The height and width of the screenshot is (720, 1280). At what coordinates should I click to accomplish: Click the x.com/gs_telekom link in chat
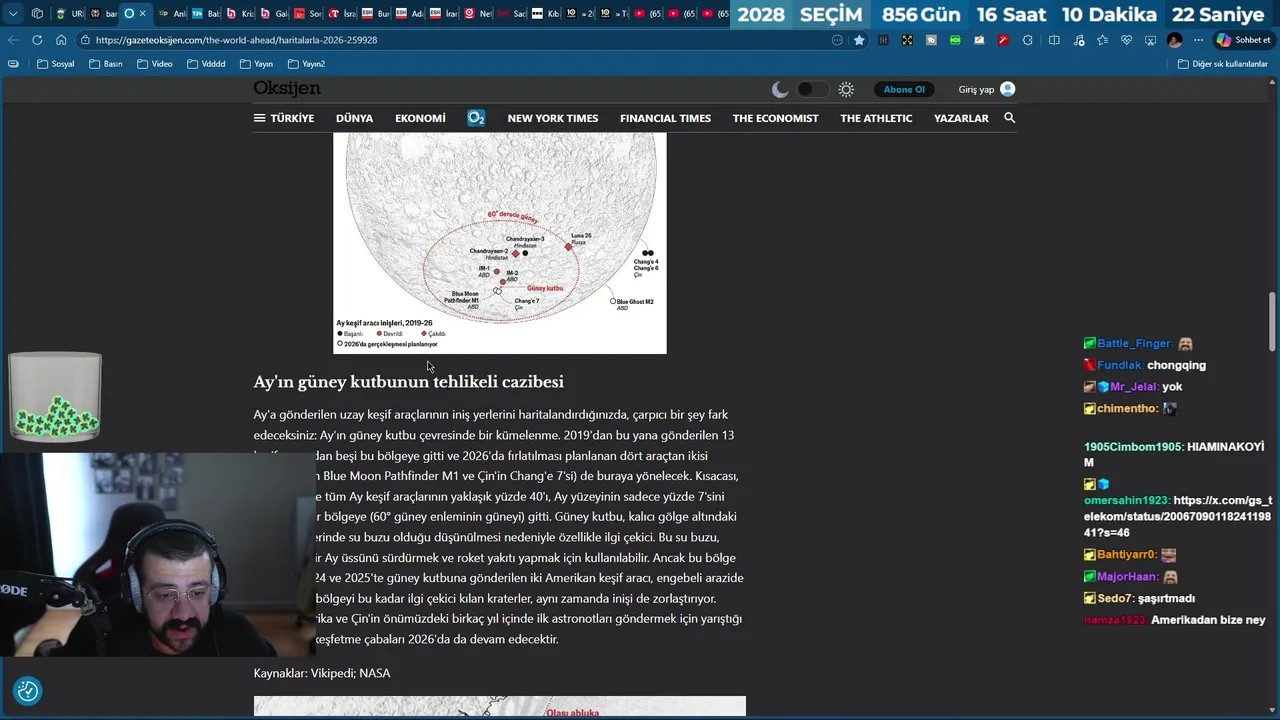(x=1178, y=517)
